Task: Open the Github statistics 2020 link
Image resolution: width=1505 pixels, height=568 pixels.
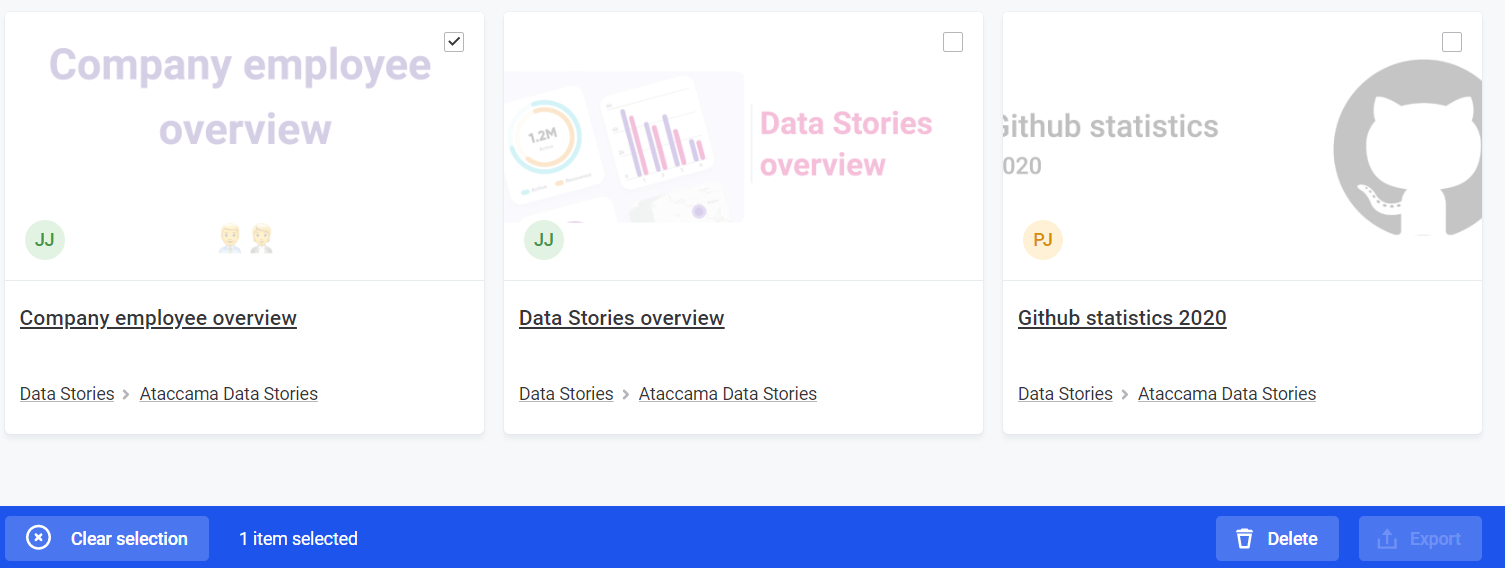Action: [1122, 318]
